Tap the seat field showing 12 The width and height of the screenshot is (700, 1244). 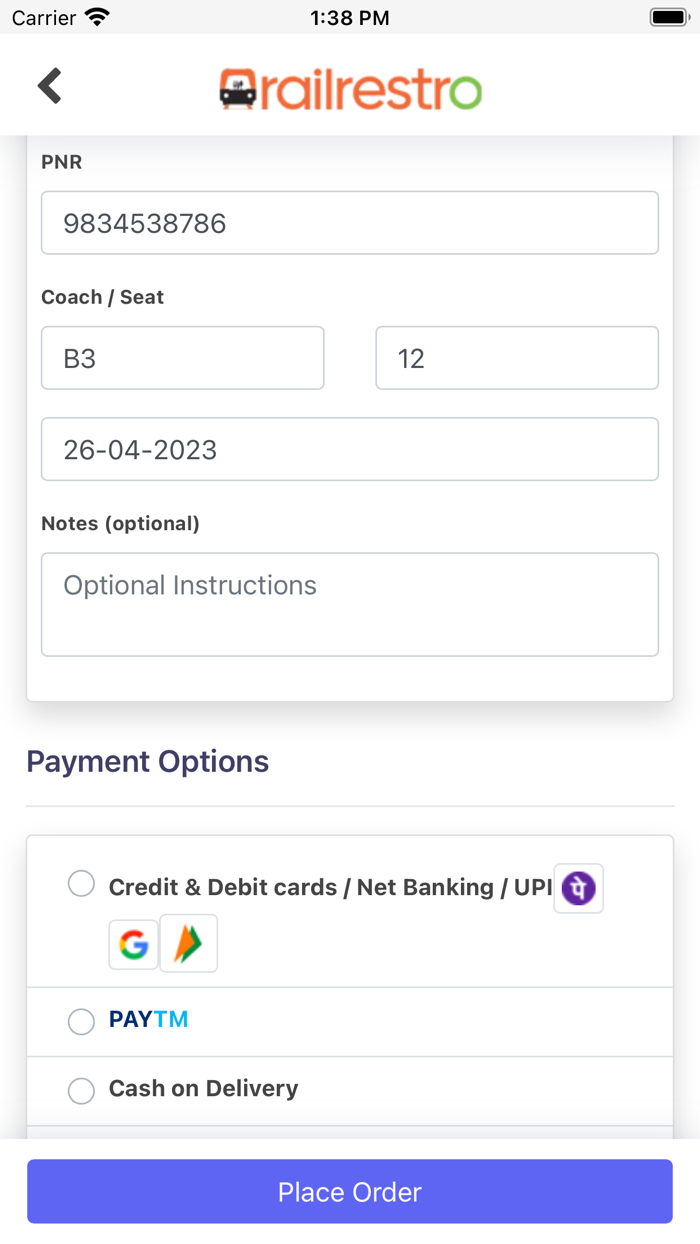pyautogui.click(x=516, y=358)
